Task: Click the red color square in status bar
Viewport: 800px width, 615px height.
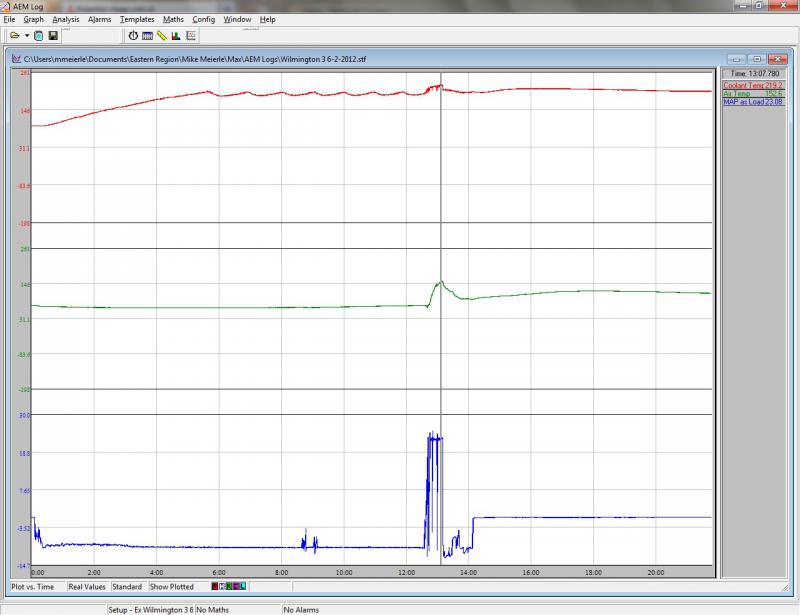Action: tap(216, 587)
